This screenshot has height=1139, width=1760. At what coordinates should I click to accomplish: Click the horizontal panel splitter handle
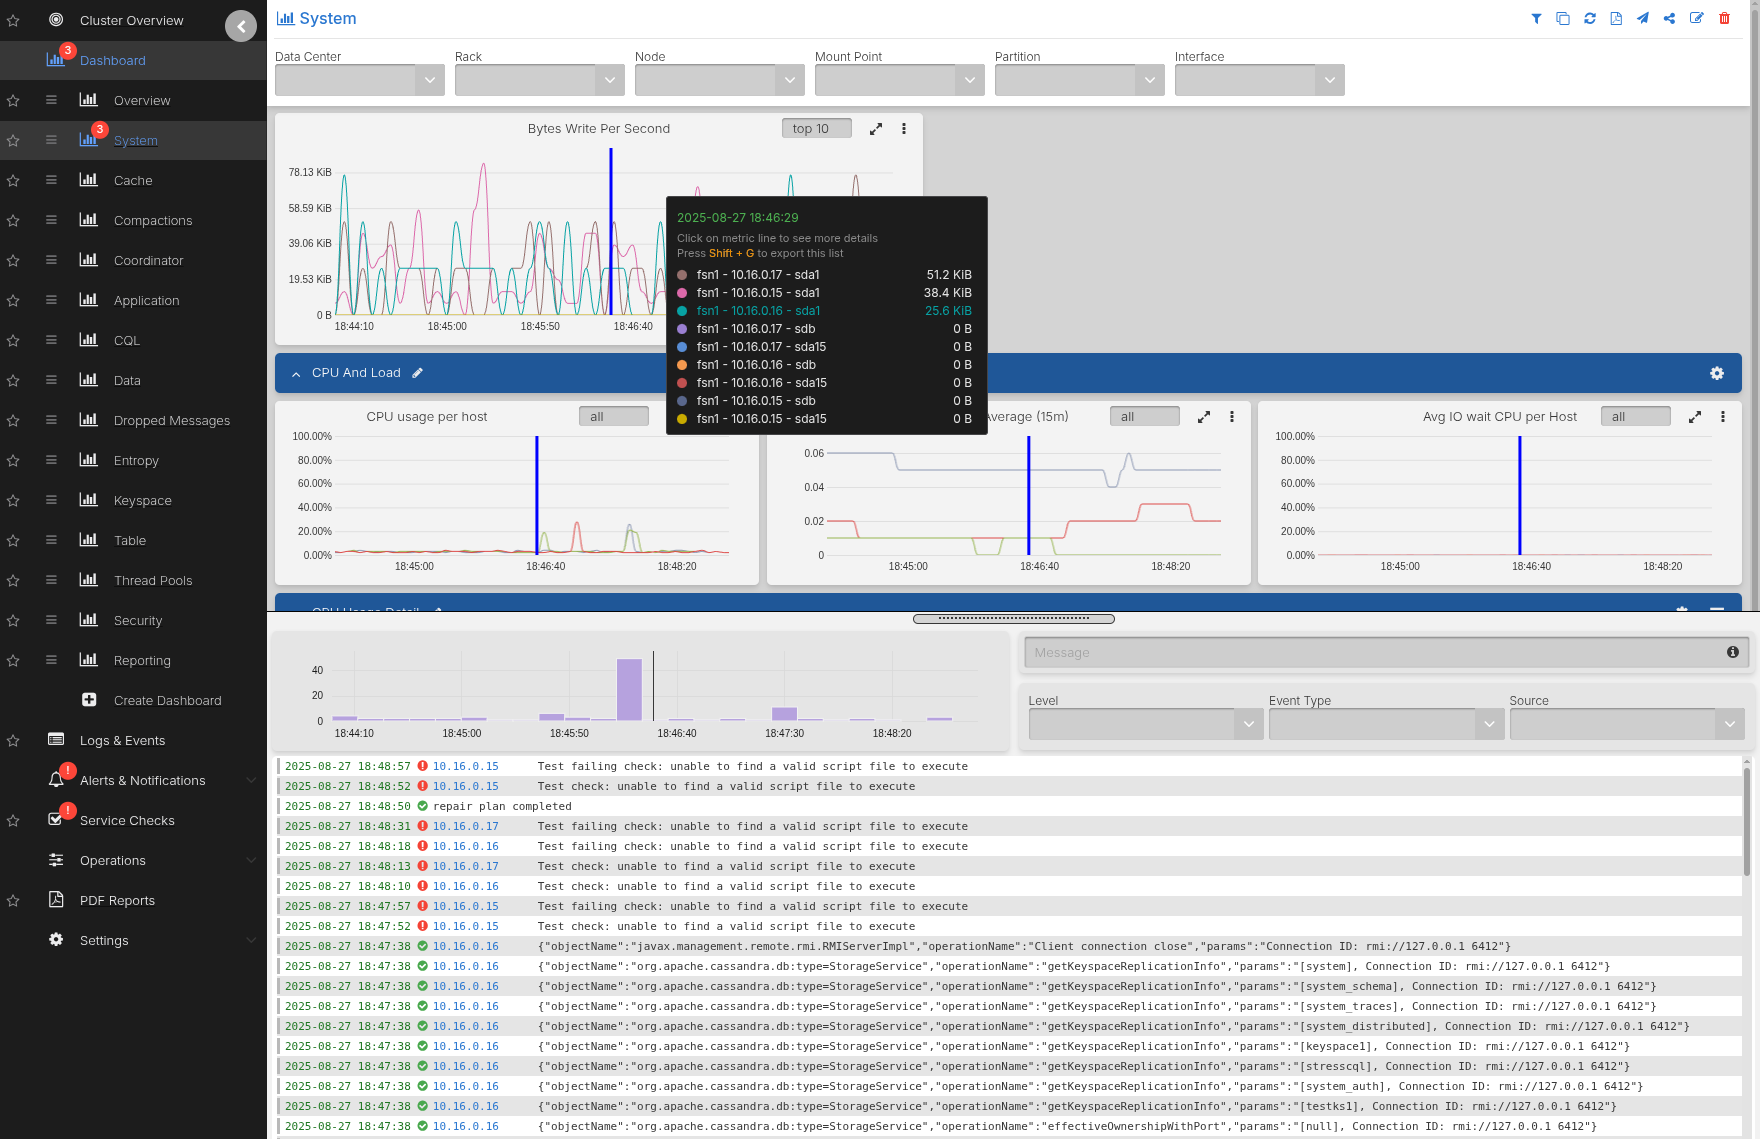click(x=1013, y=619)
